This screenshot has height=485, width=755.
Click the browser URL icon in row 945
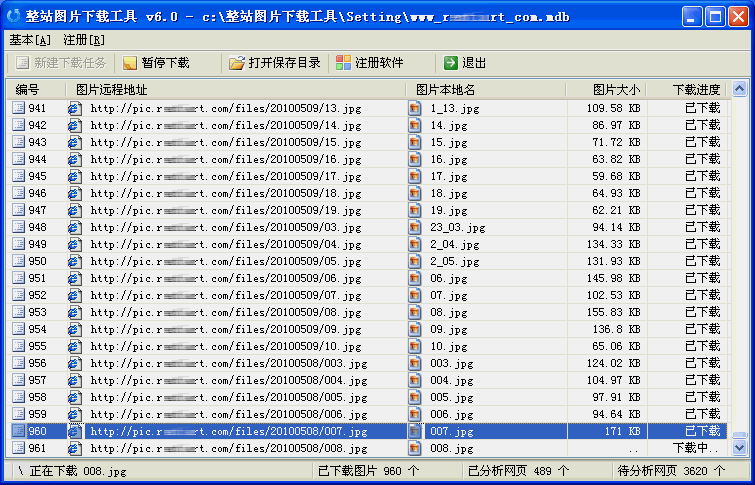point(75,176)
